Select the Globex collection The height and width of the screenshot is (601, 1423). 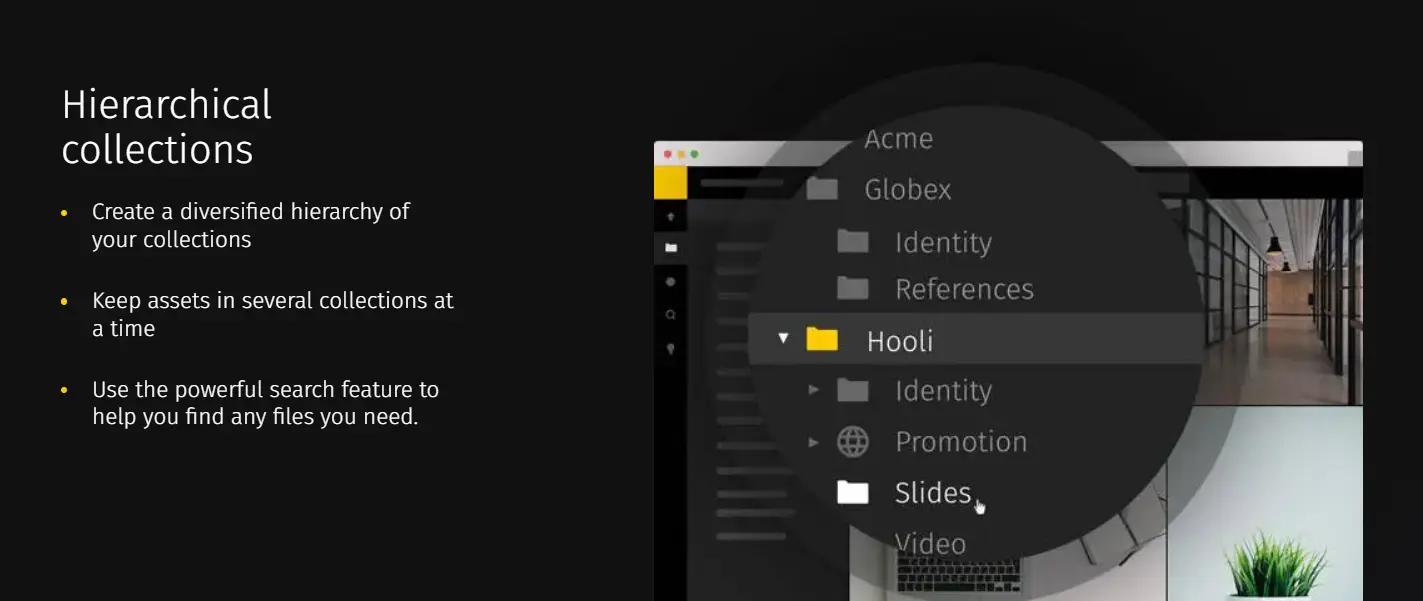click(906, 189)
